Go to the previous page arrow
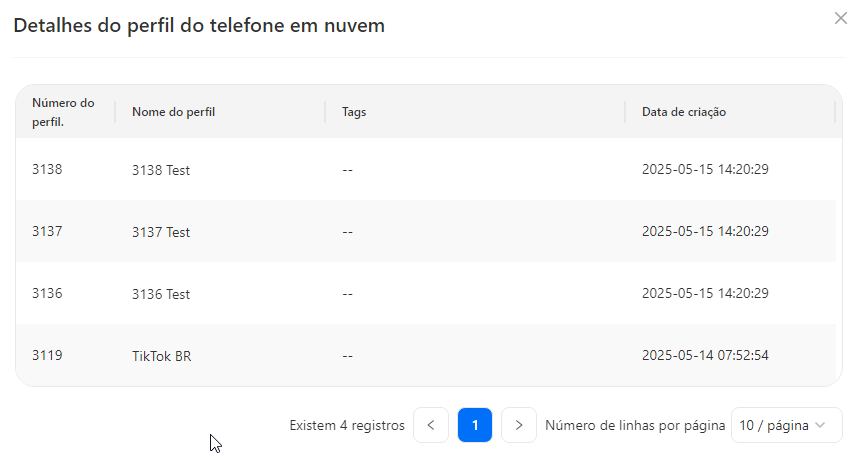The image size is (859, 471). pos(431,425)
